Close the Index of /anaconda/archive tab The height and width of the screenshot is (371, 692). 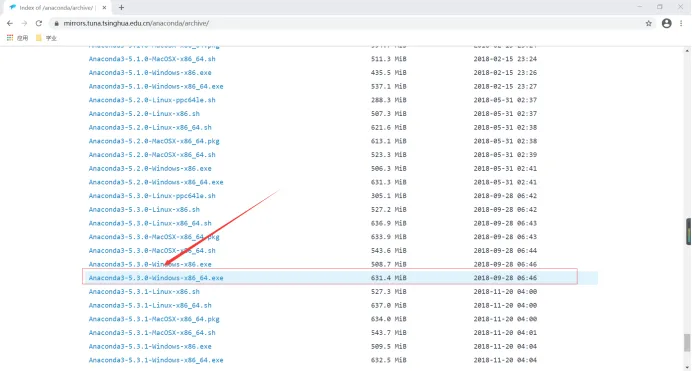pos(105,7)
